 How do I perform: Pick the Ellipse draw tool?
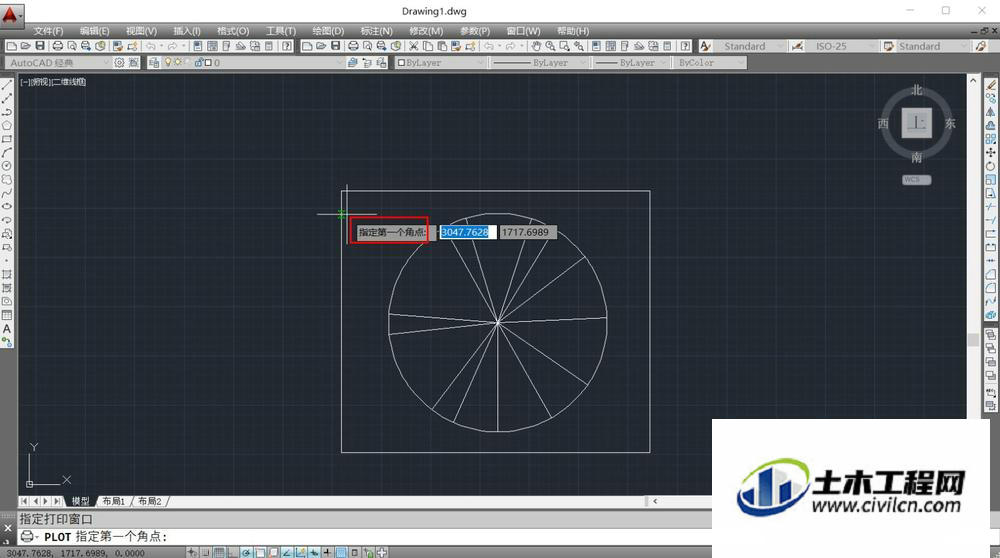(x=7, y=206)
